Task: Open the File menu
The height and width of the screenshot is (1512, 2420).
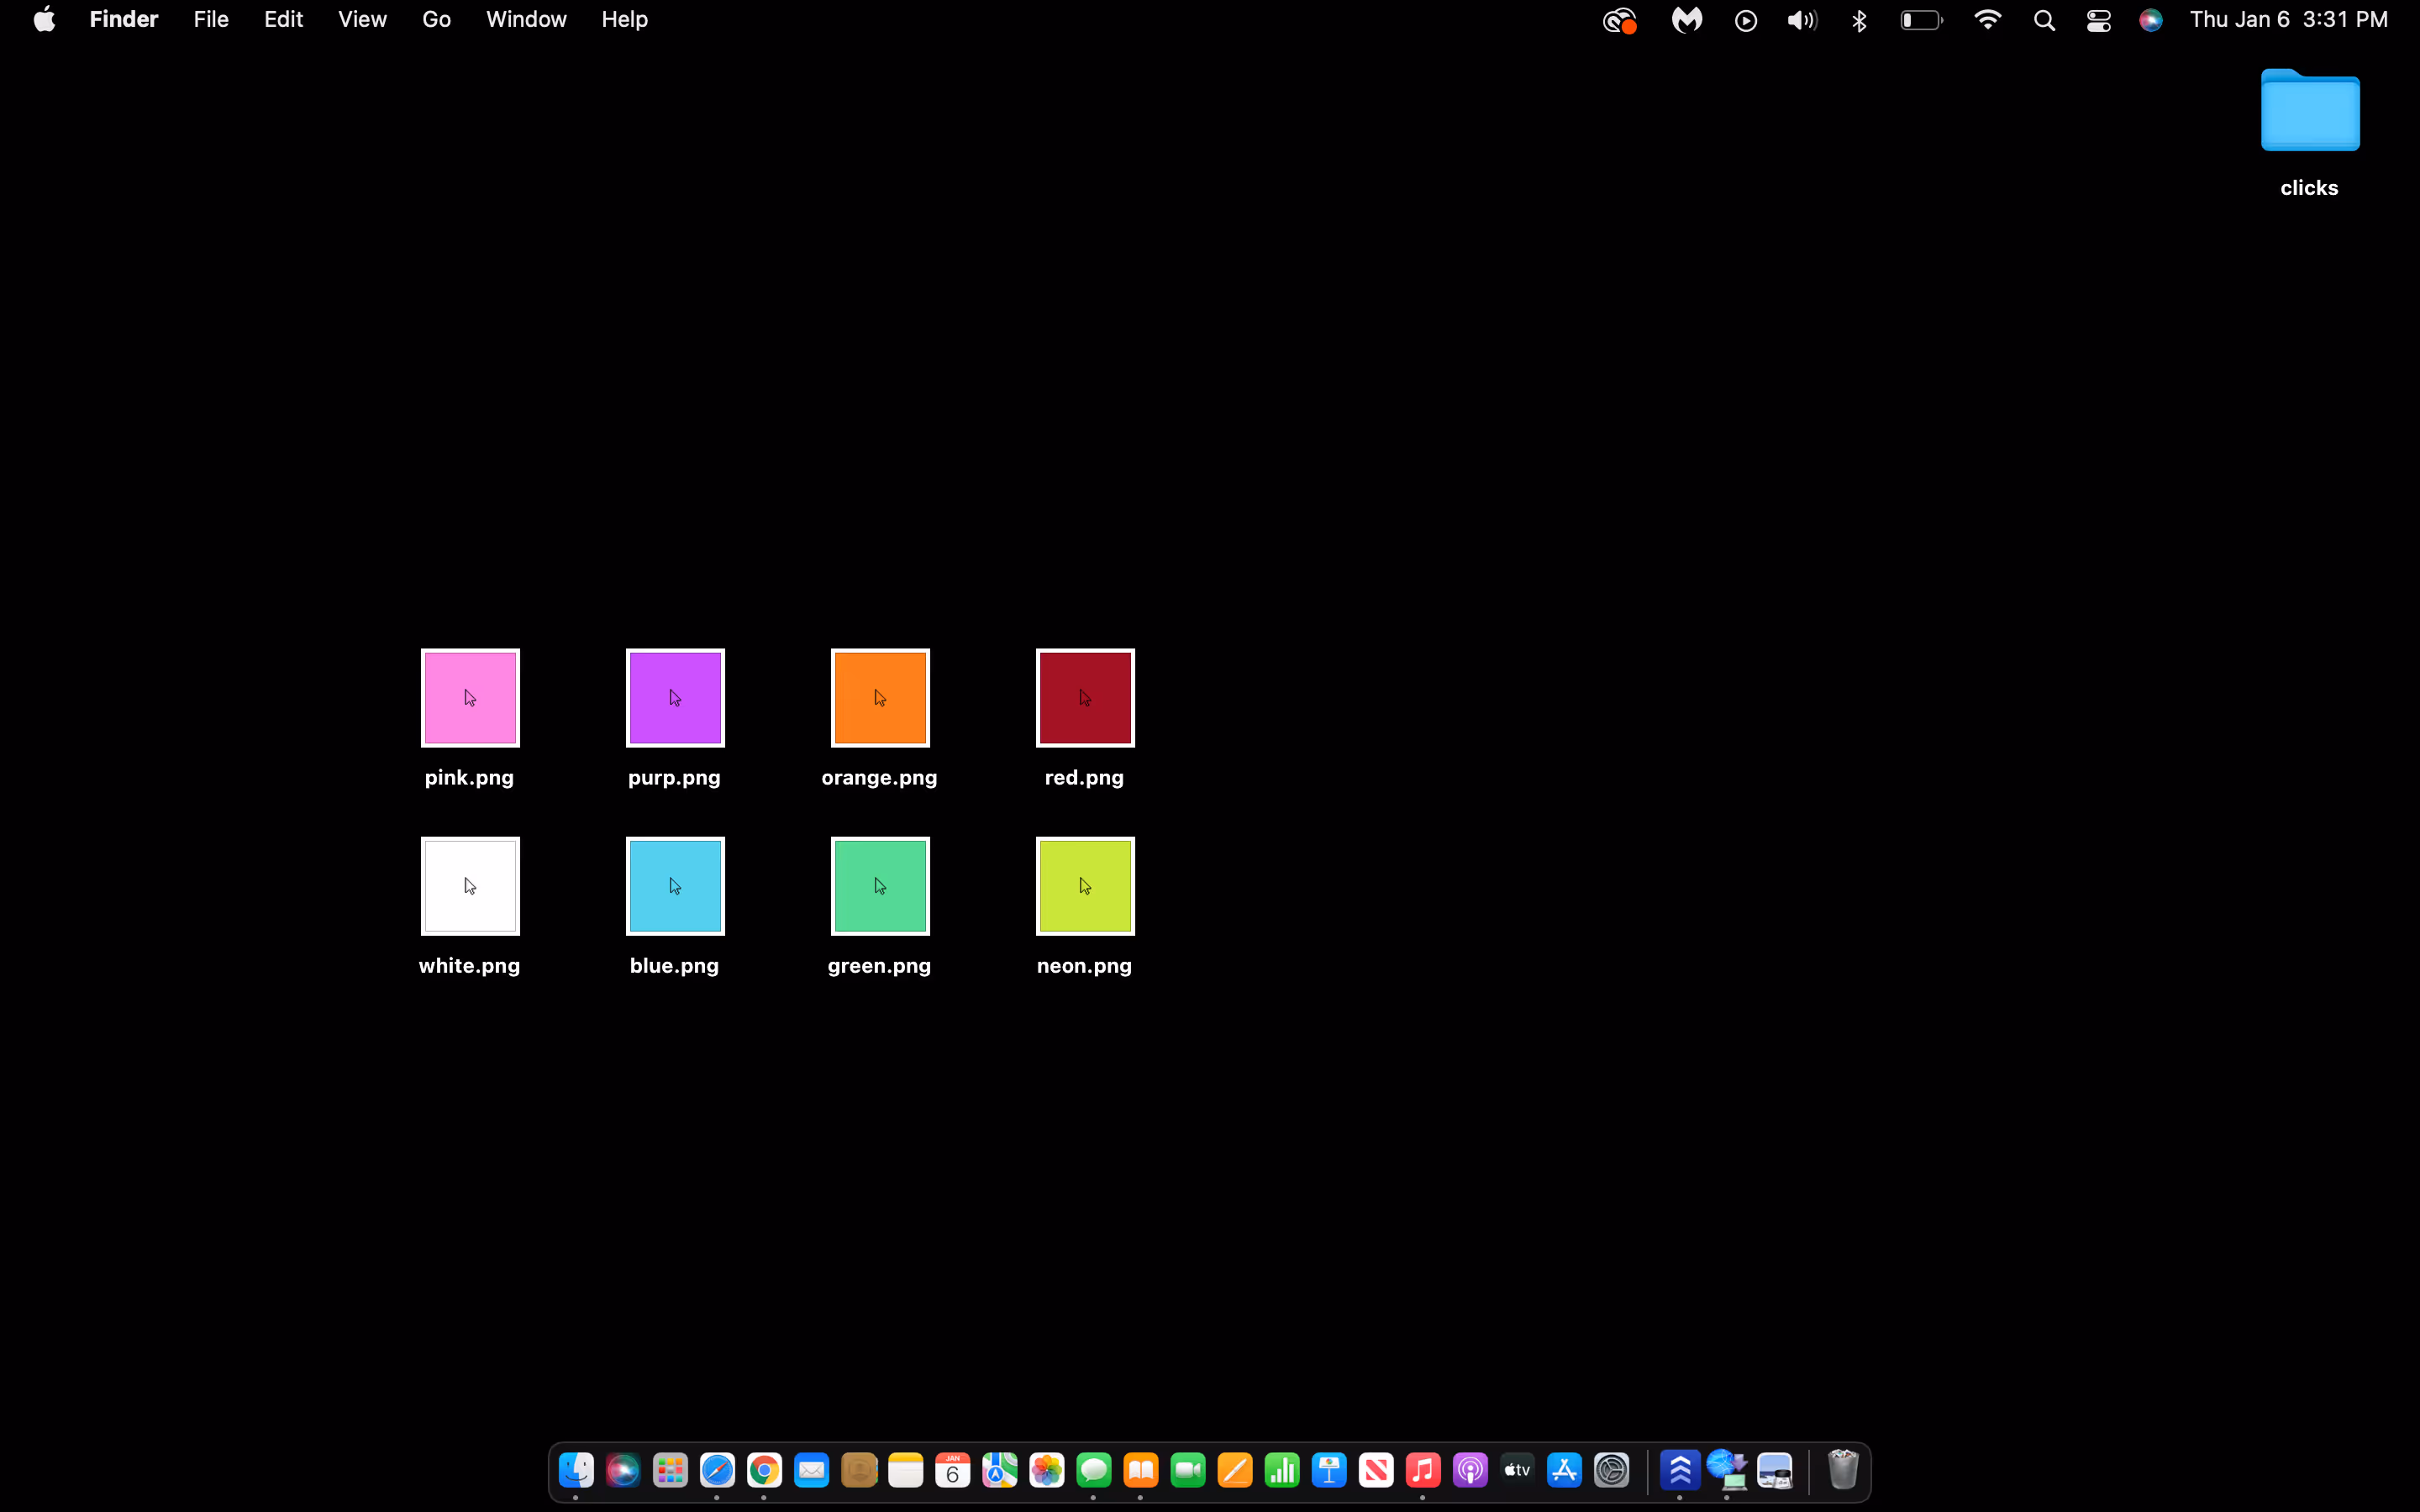Action: (x=211, y=20)
